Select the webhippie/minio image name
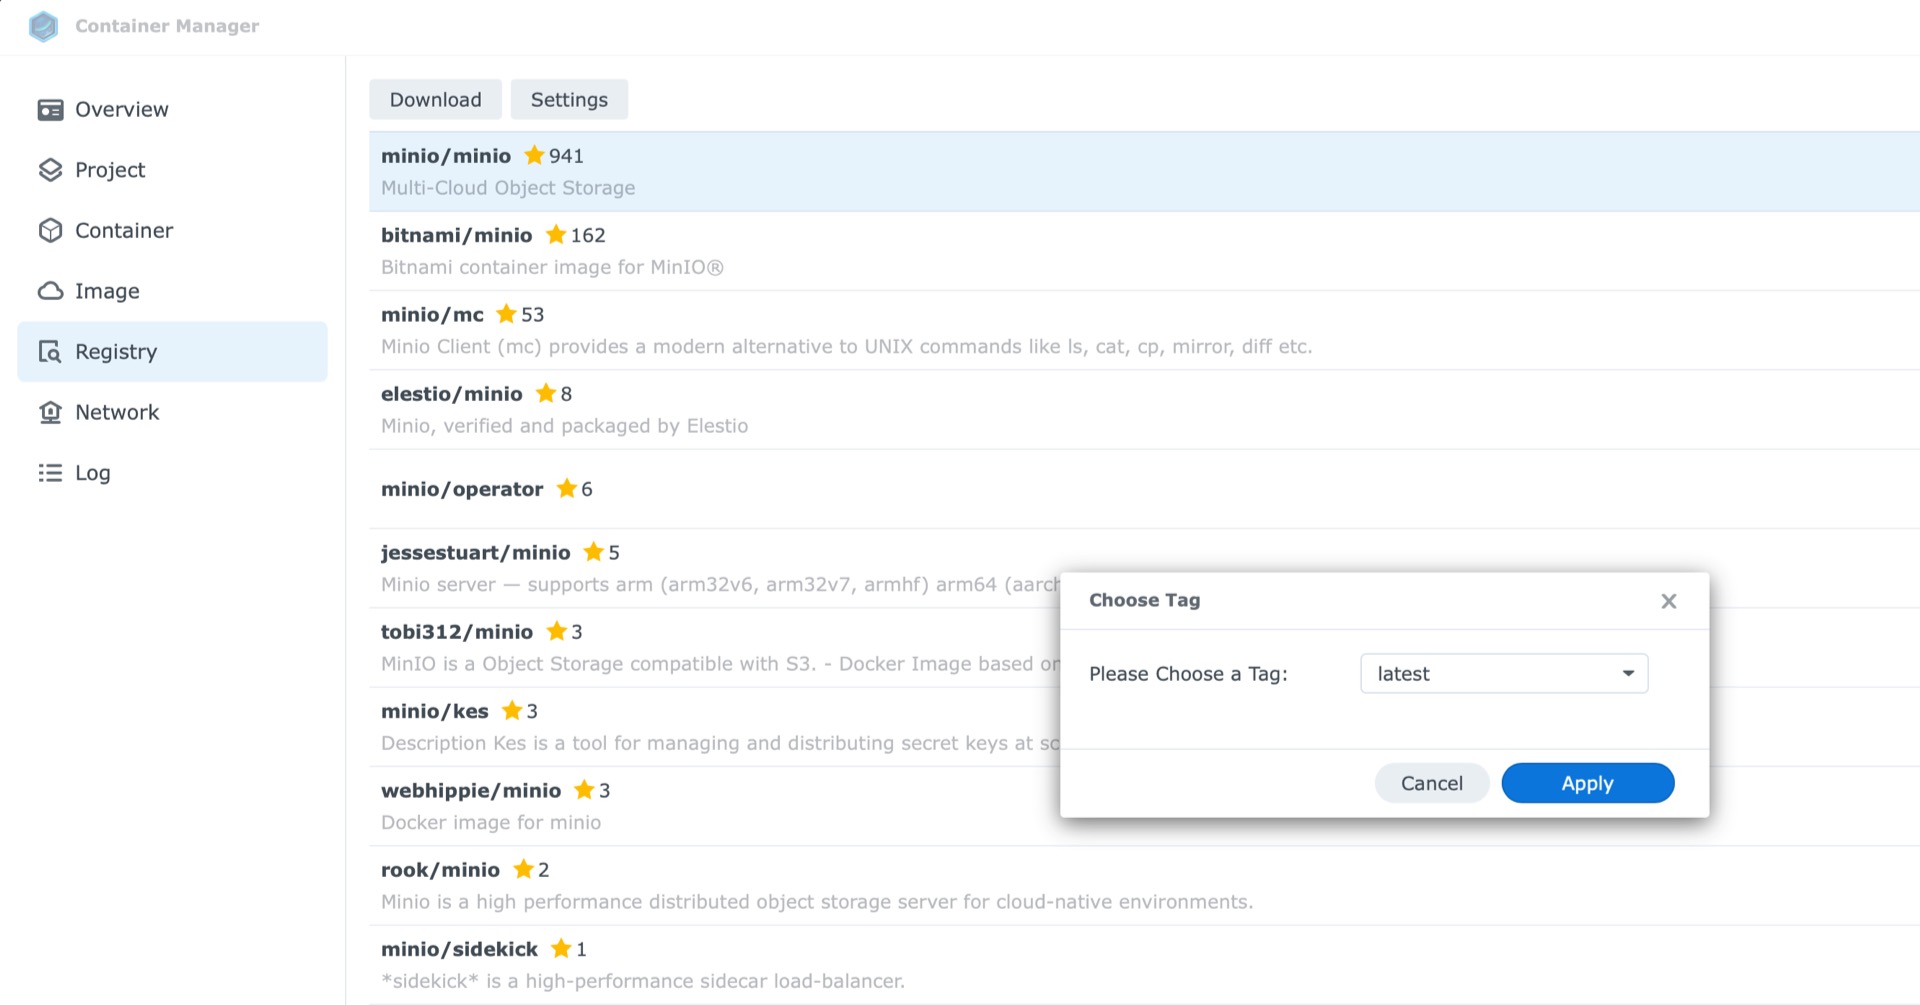Image resolution: width=1920 pixels, height=1005 pixels. click(x=471, y=790)
